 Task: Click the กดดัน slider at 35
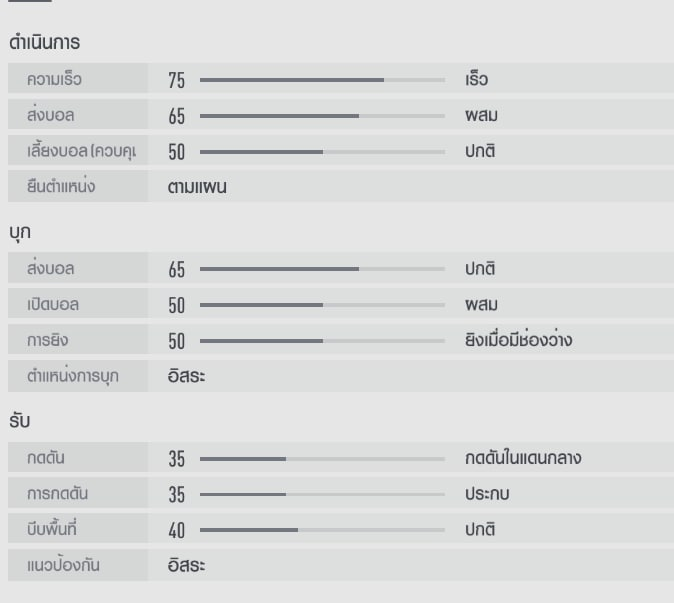click(322, 459)
